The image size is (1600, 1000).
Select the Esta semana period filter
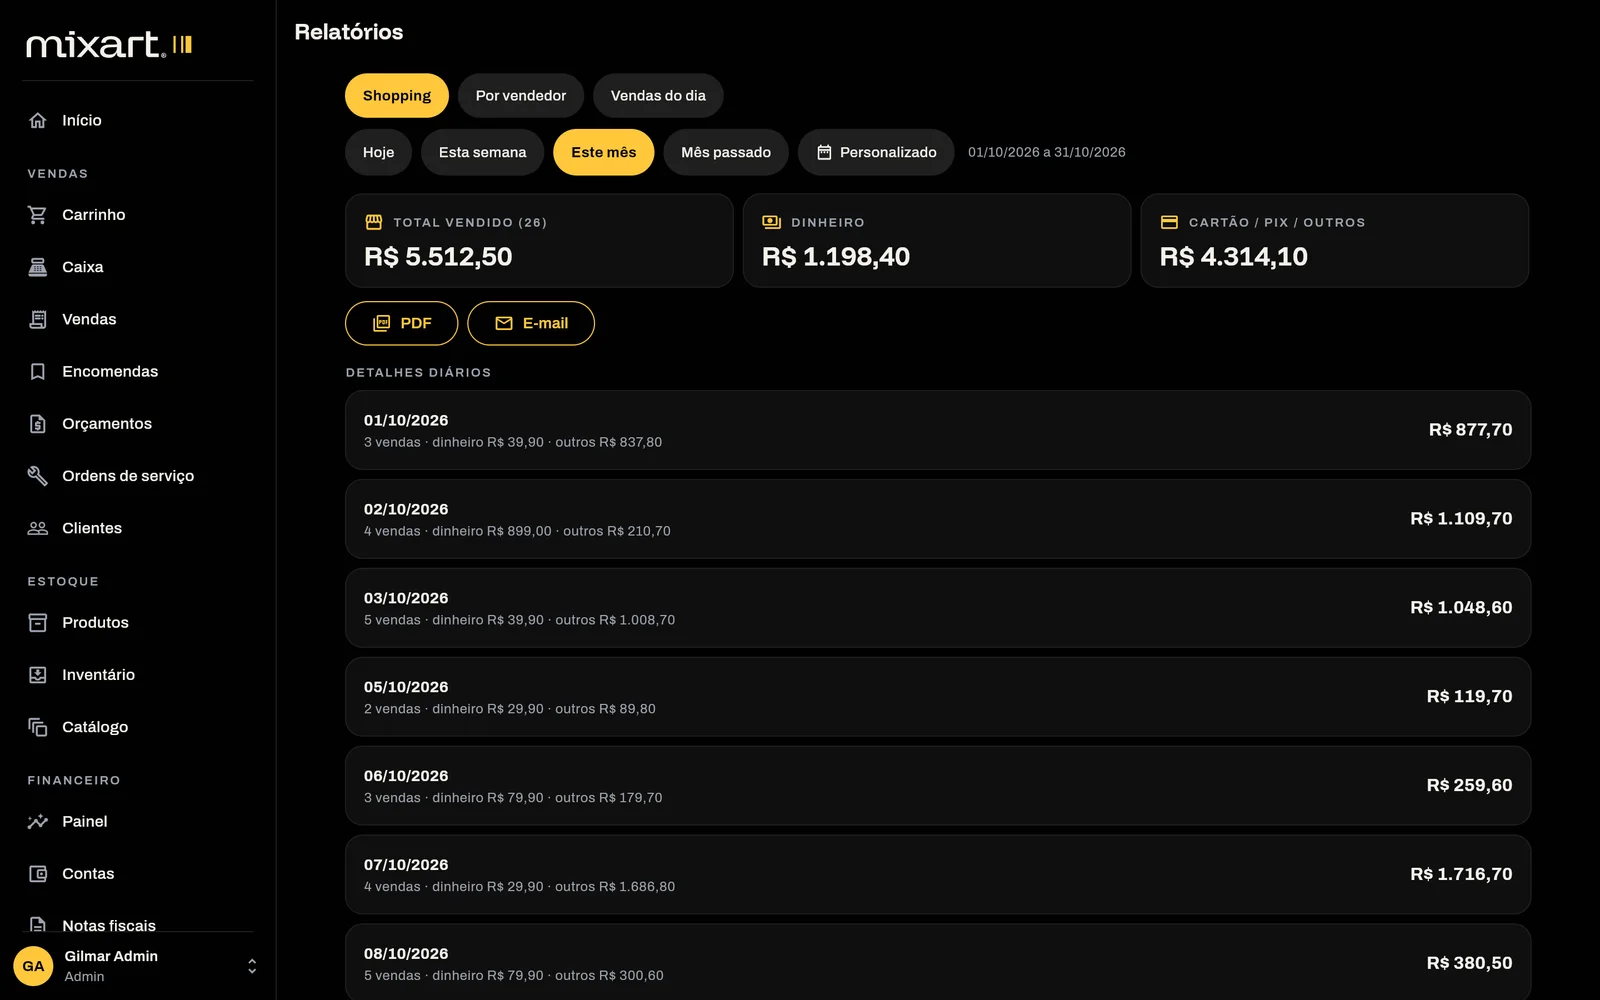click(x=482, y=152)
